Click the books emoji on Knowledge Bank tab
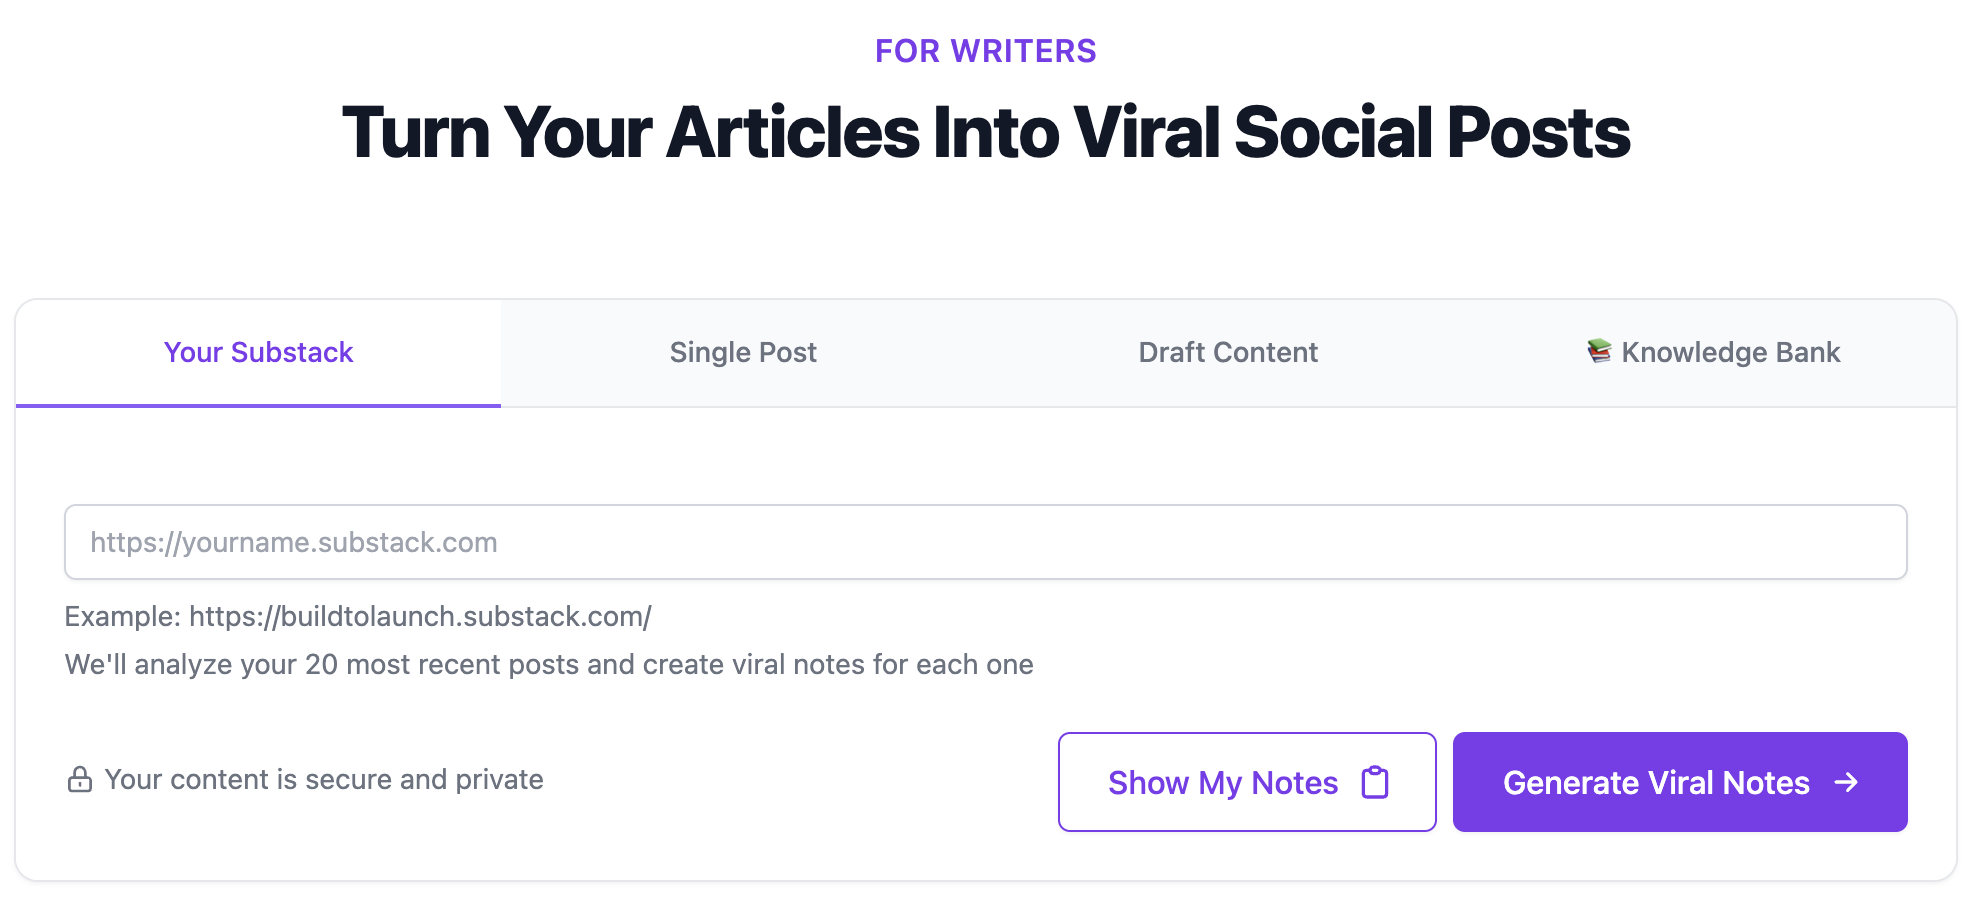Image resolution: width=1972 pixels, height=900 pixels. [x=1599, y=351]
